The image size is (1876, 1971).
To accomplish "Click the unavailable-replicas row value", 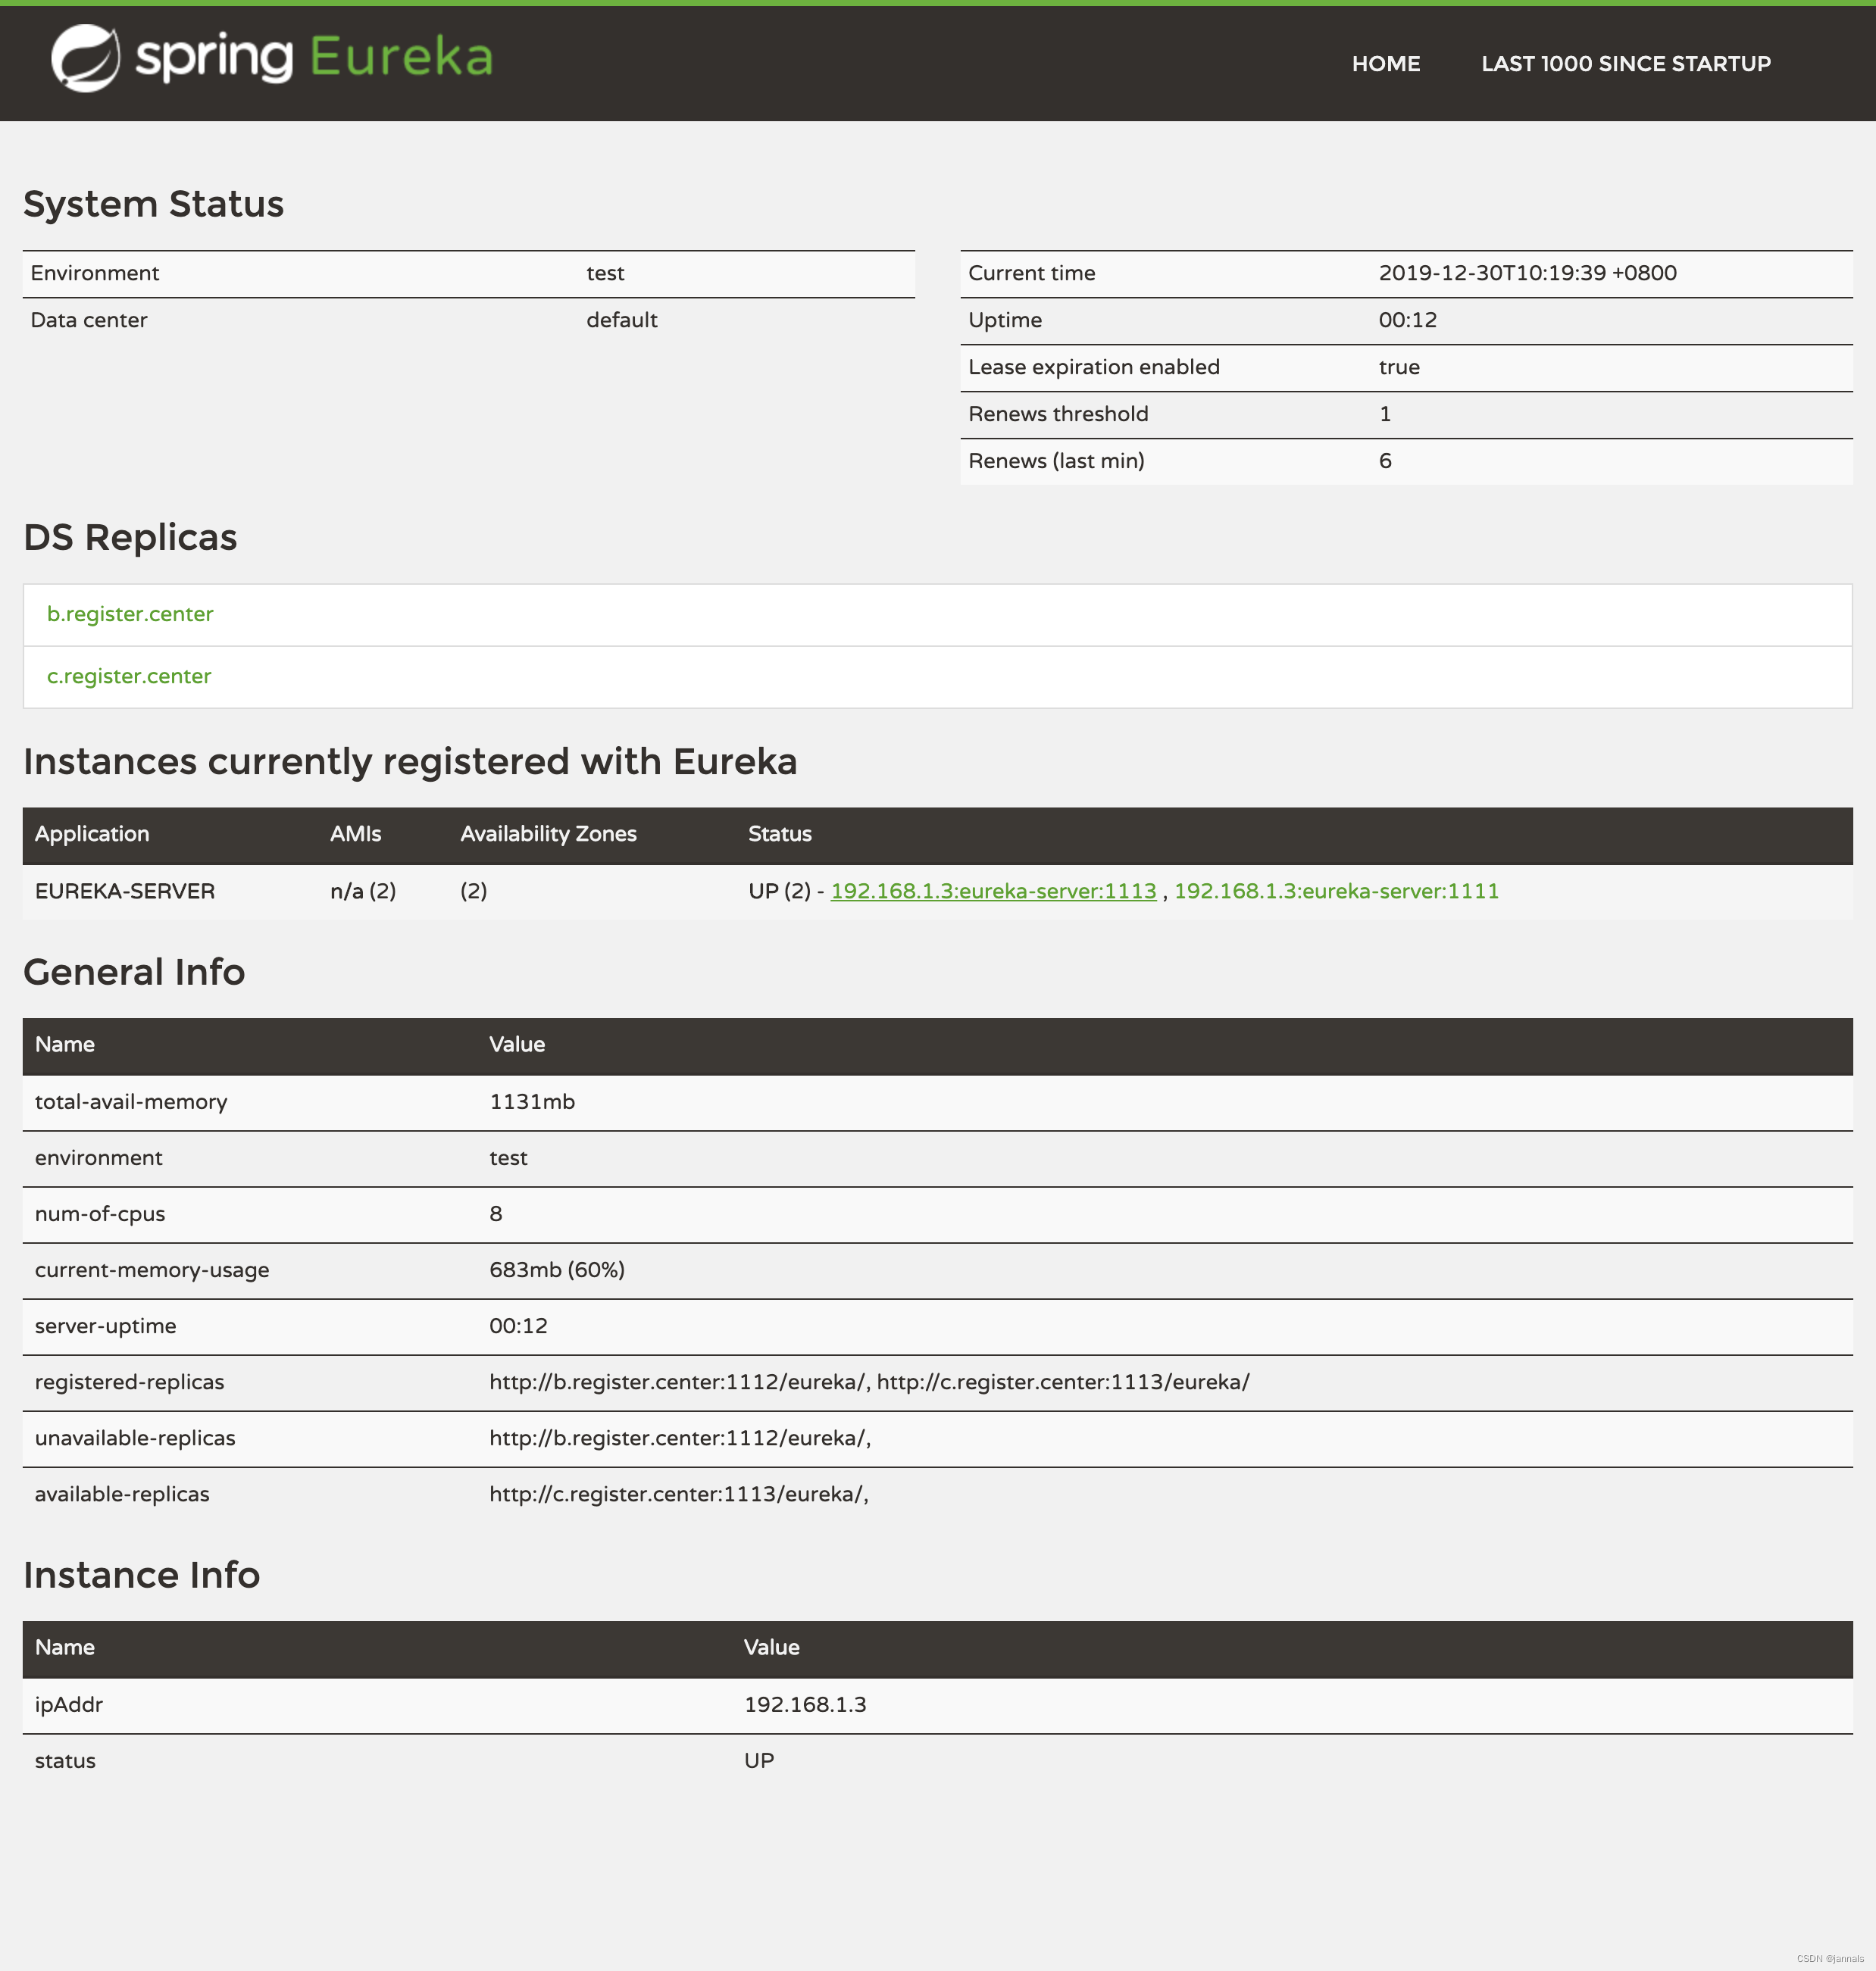I will [679, 1438].
